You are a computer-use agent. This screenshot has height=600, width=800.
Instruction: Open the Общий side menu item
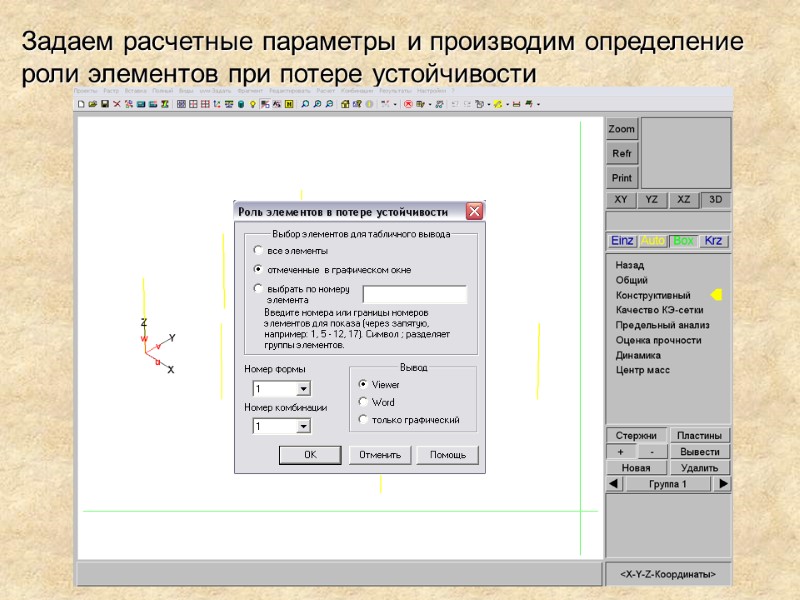tap(632, 280)
